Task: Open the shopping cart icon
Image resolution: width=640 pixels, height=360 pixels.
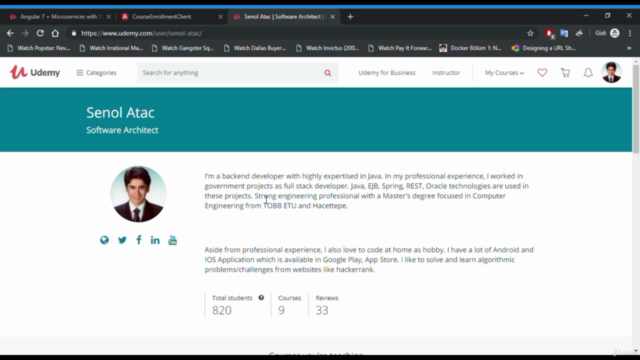Action: (565, 73)
